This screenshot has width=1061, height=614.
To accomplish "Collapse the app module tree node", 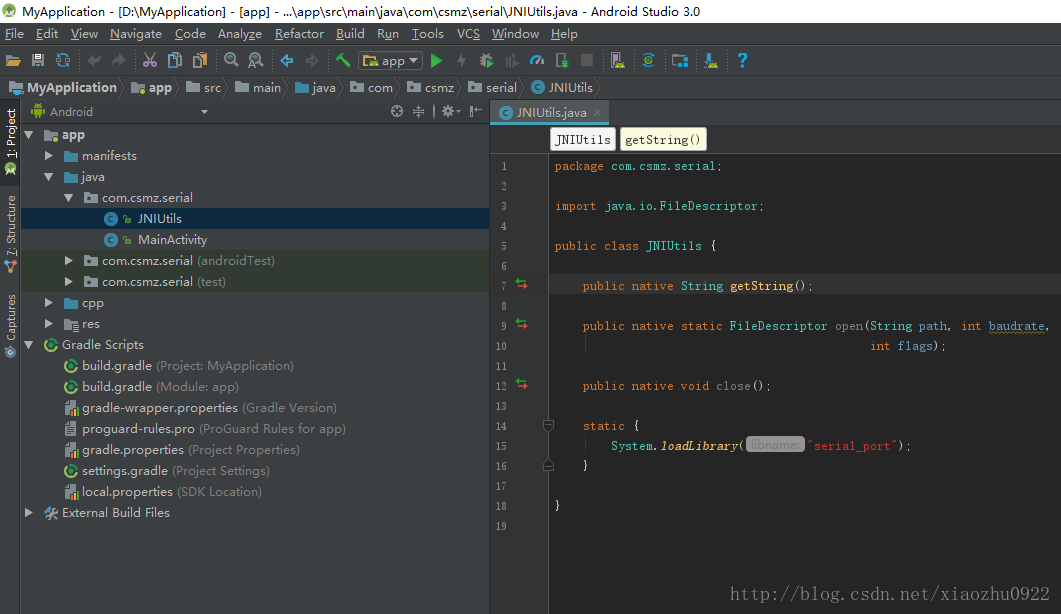I will tap(29, 135).
